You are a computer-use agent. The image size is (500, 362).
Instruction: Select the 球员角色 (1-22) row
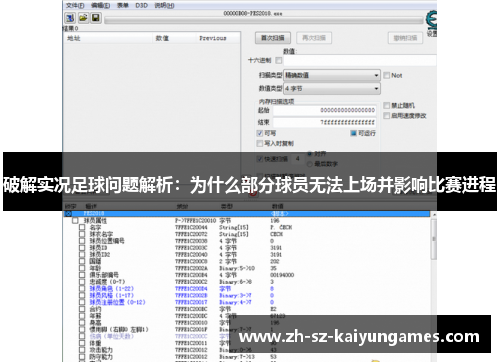[112, 289]
